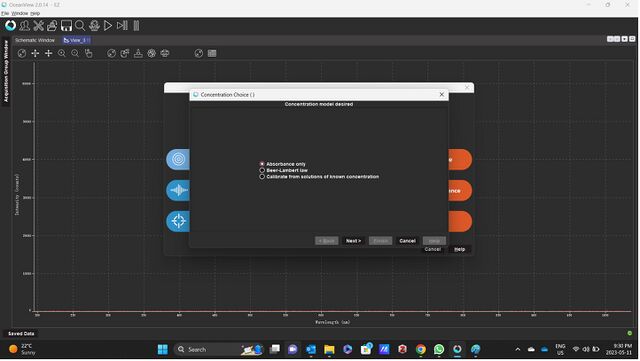Open the Window menu

point(20,13)
